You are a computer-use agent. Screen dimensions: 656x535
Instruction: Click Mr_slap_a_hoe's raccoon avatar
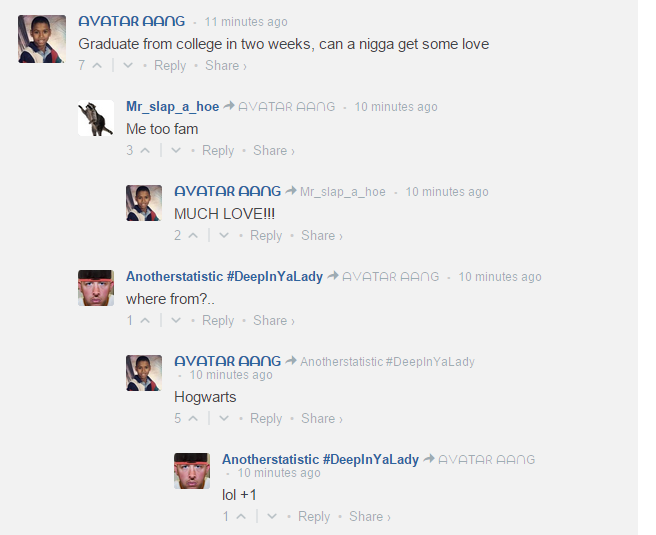tap(96, 118)
